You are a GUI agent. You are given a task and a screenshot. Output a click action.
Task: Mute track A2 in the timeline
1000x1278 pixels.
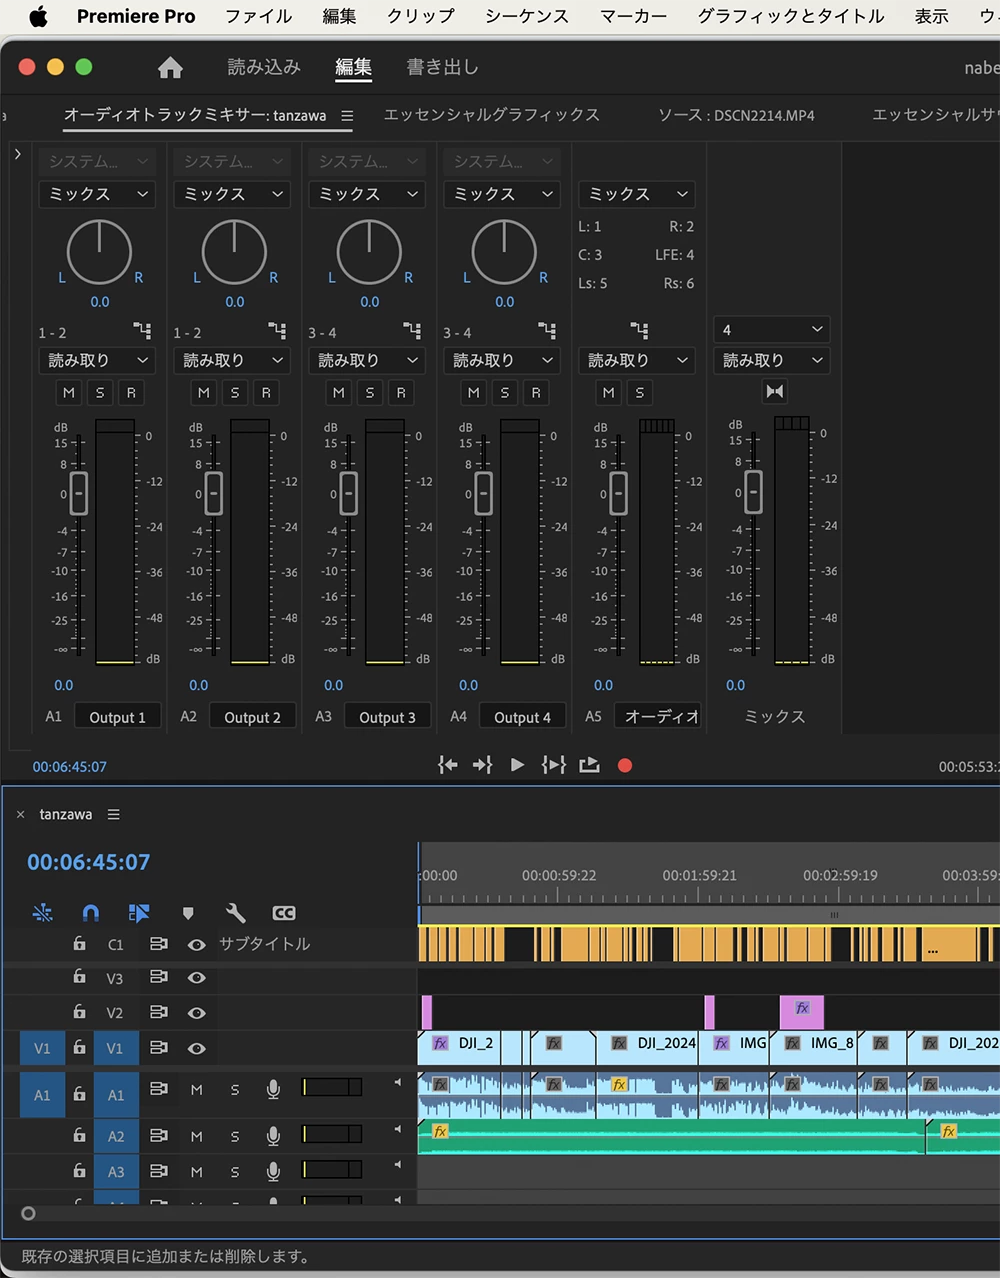197,1136
